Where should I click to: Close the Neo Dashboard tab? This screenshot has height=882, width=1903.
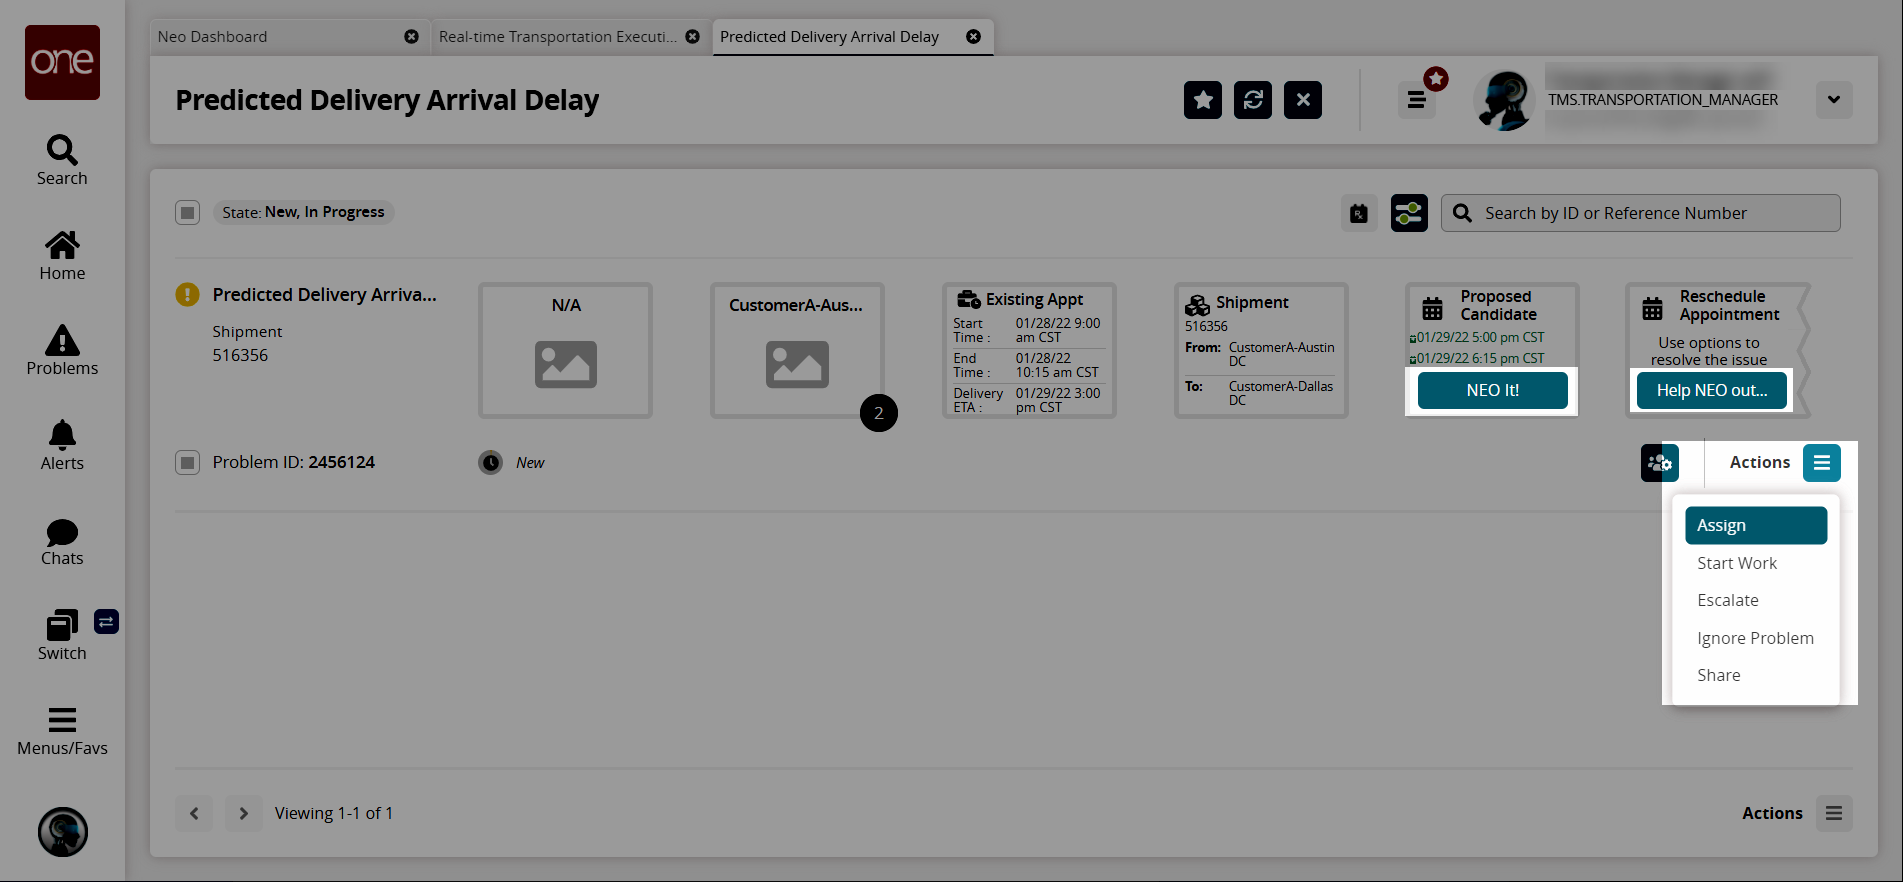(411, 36)
